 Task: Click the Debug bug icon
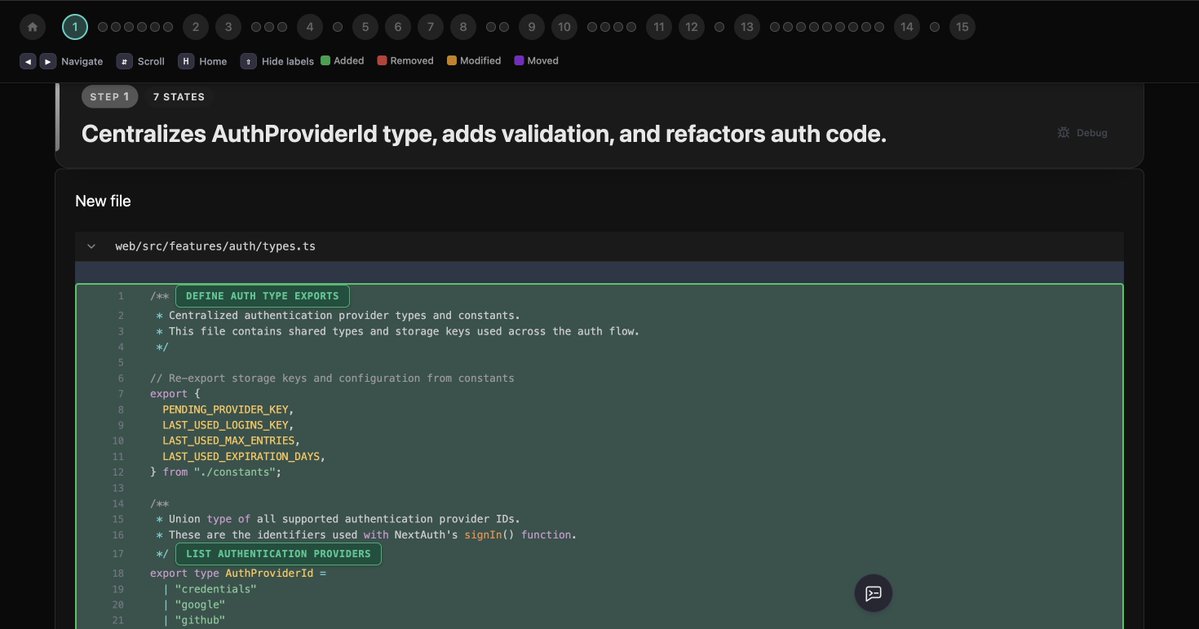1063,133
